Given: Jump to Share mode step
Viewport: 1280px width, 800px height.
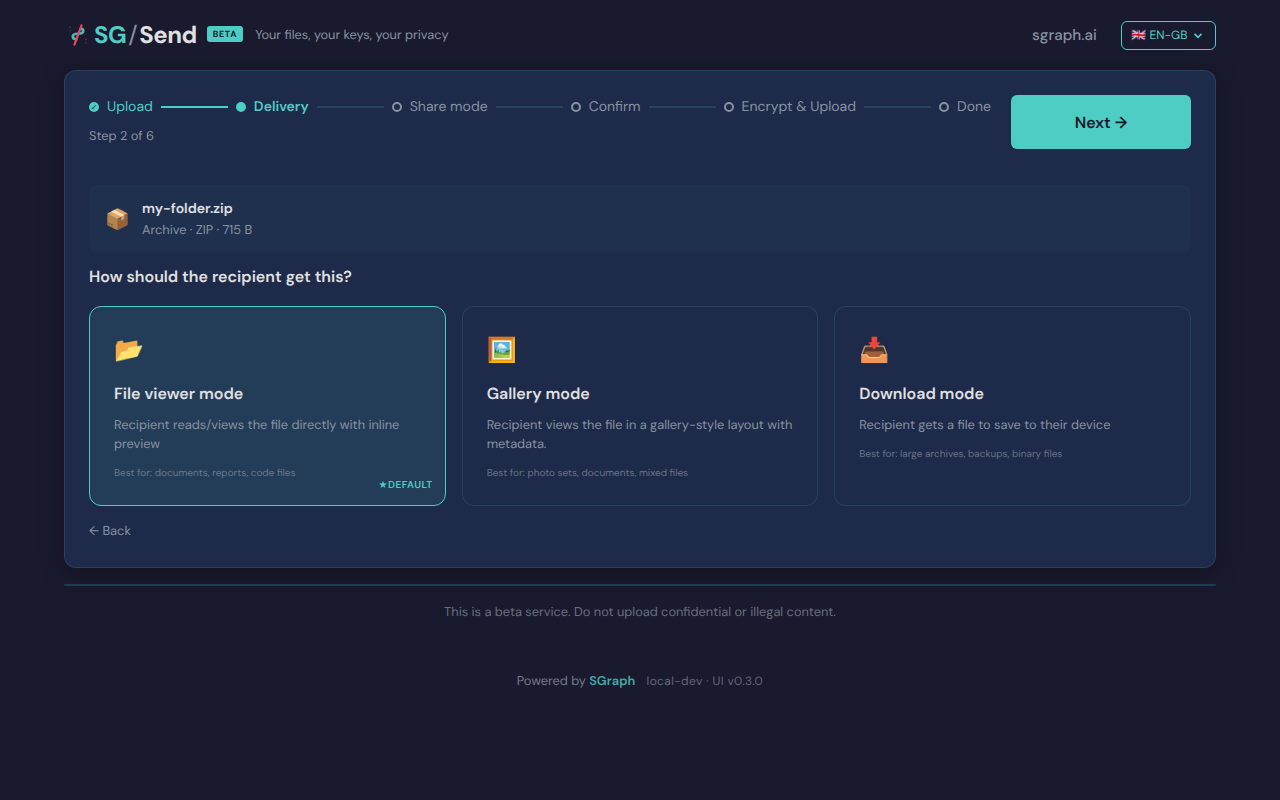Looking at the screenshot, I should (447, 107).
